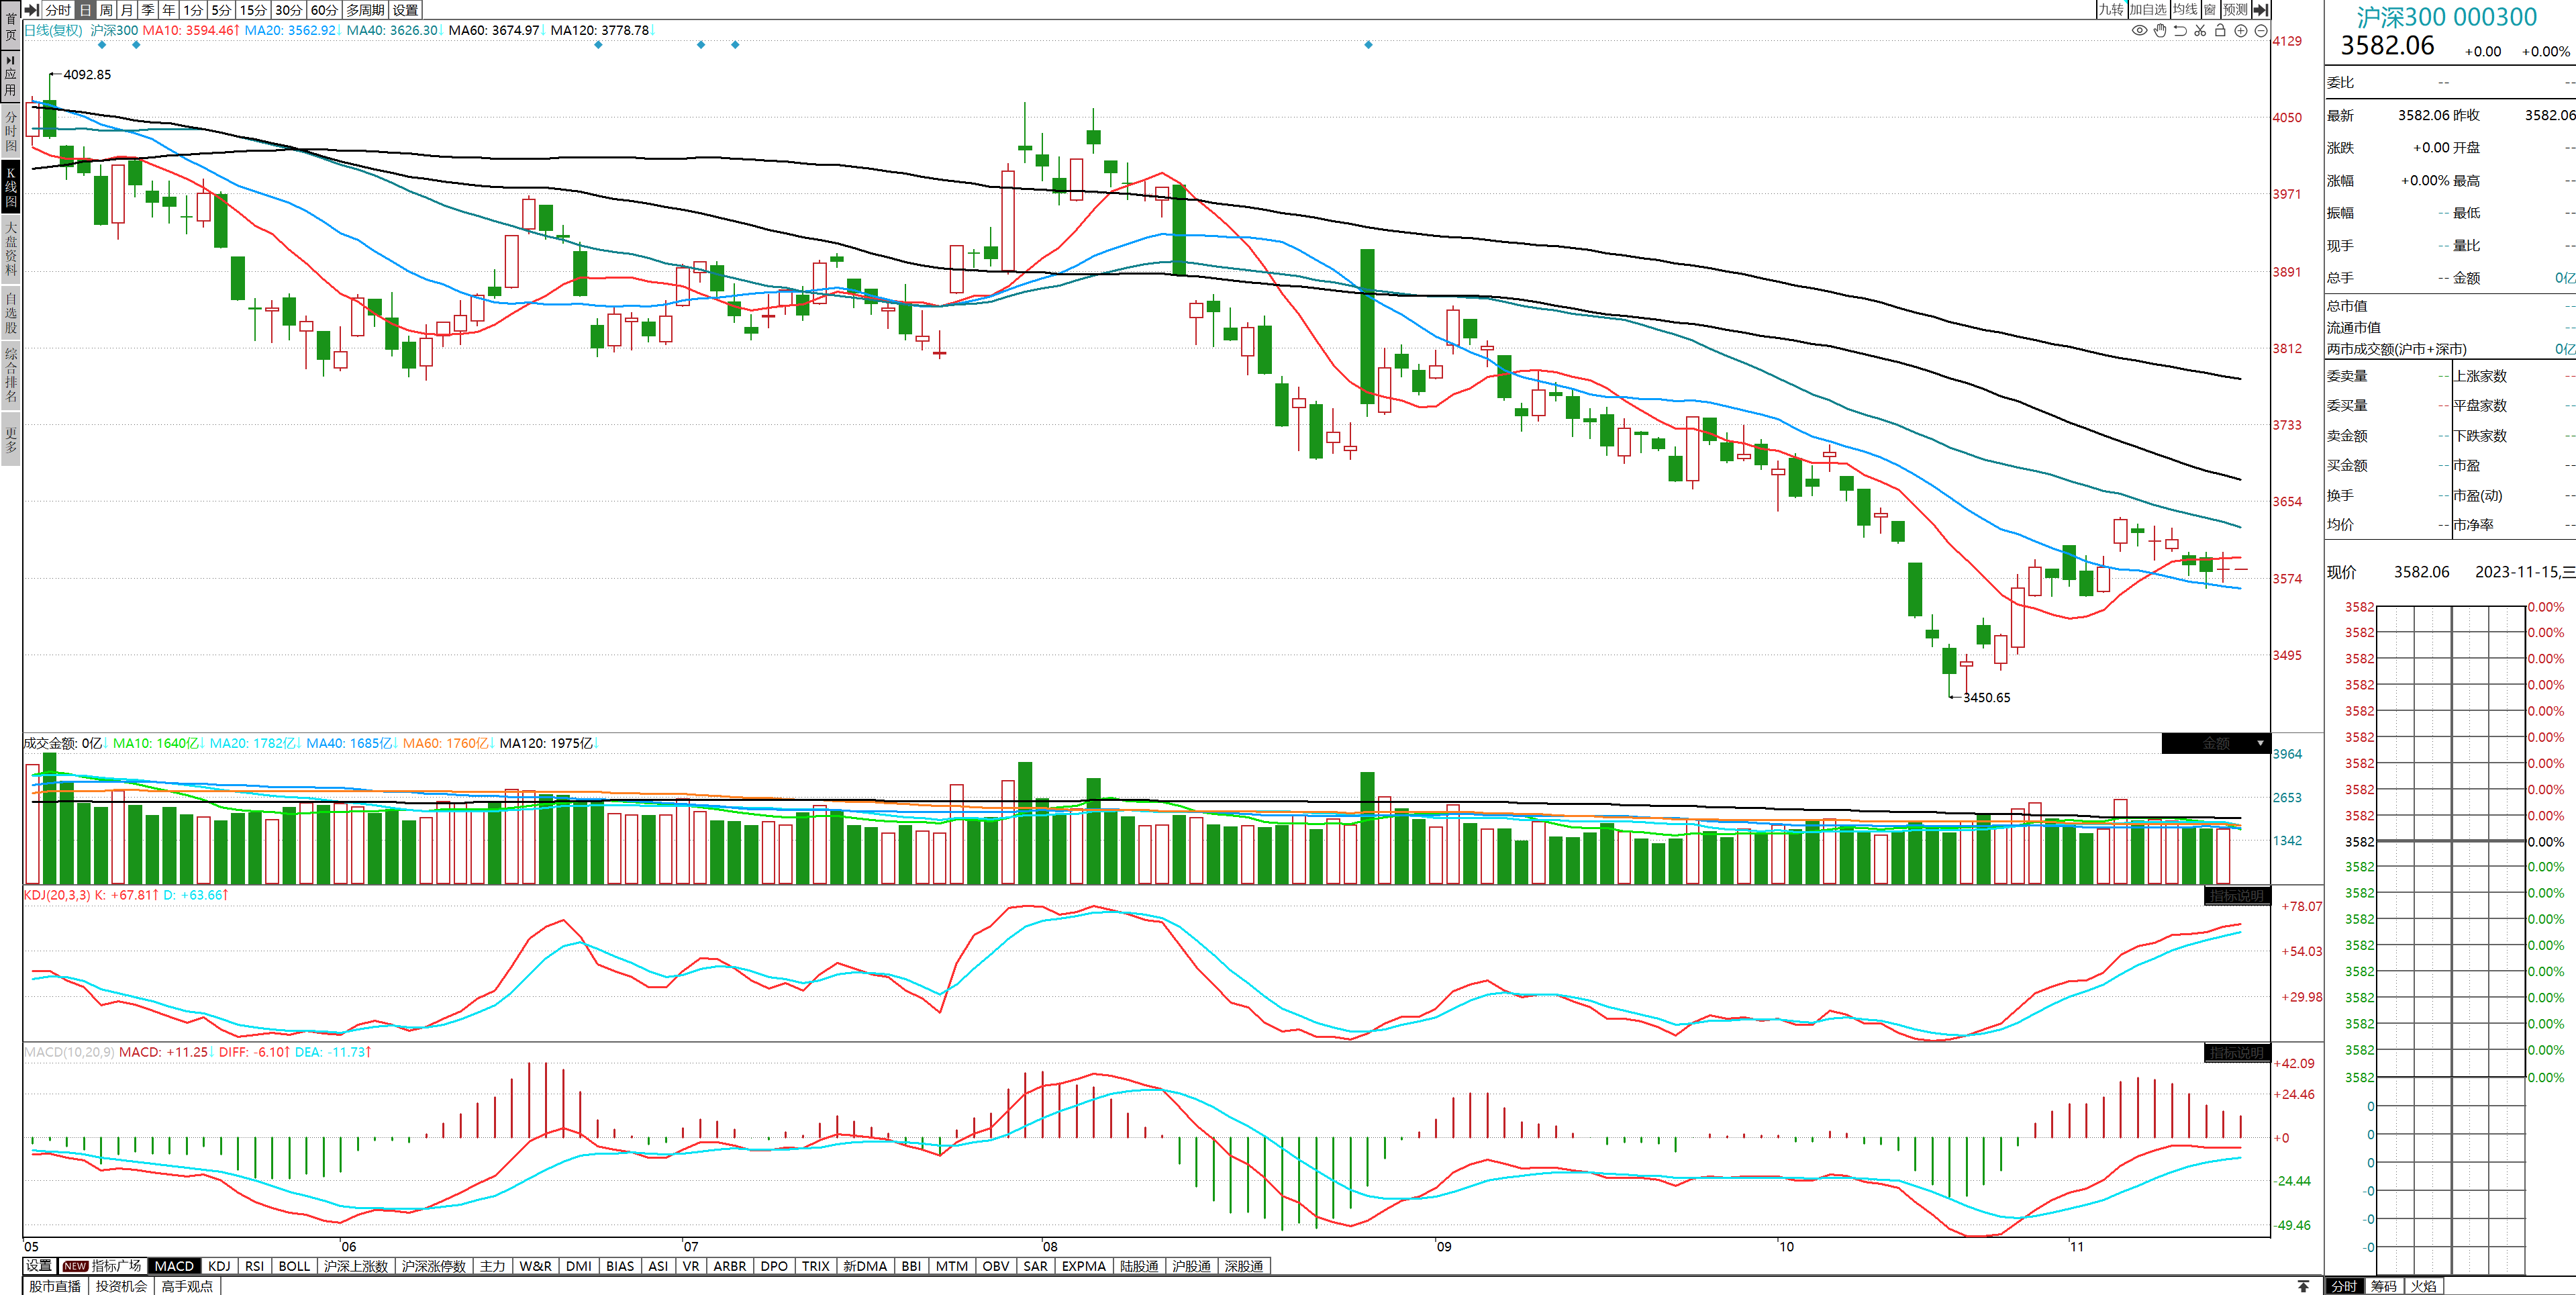This screenshot has height=1295, width=2576.
Task: Toggle the chart lock icon
Action: coord(2220,31)
